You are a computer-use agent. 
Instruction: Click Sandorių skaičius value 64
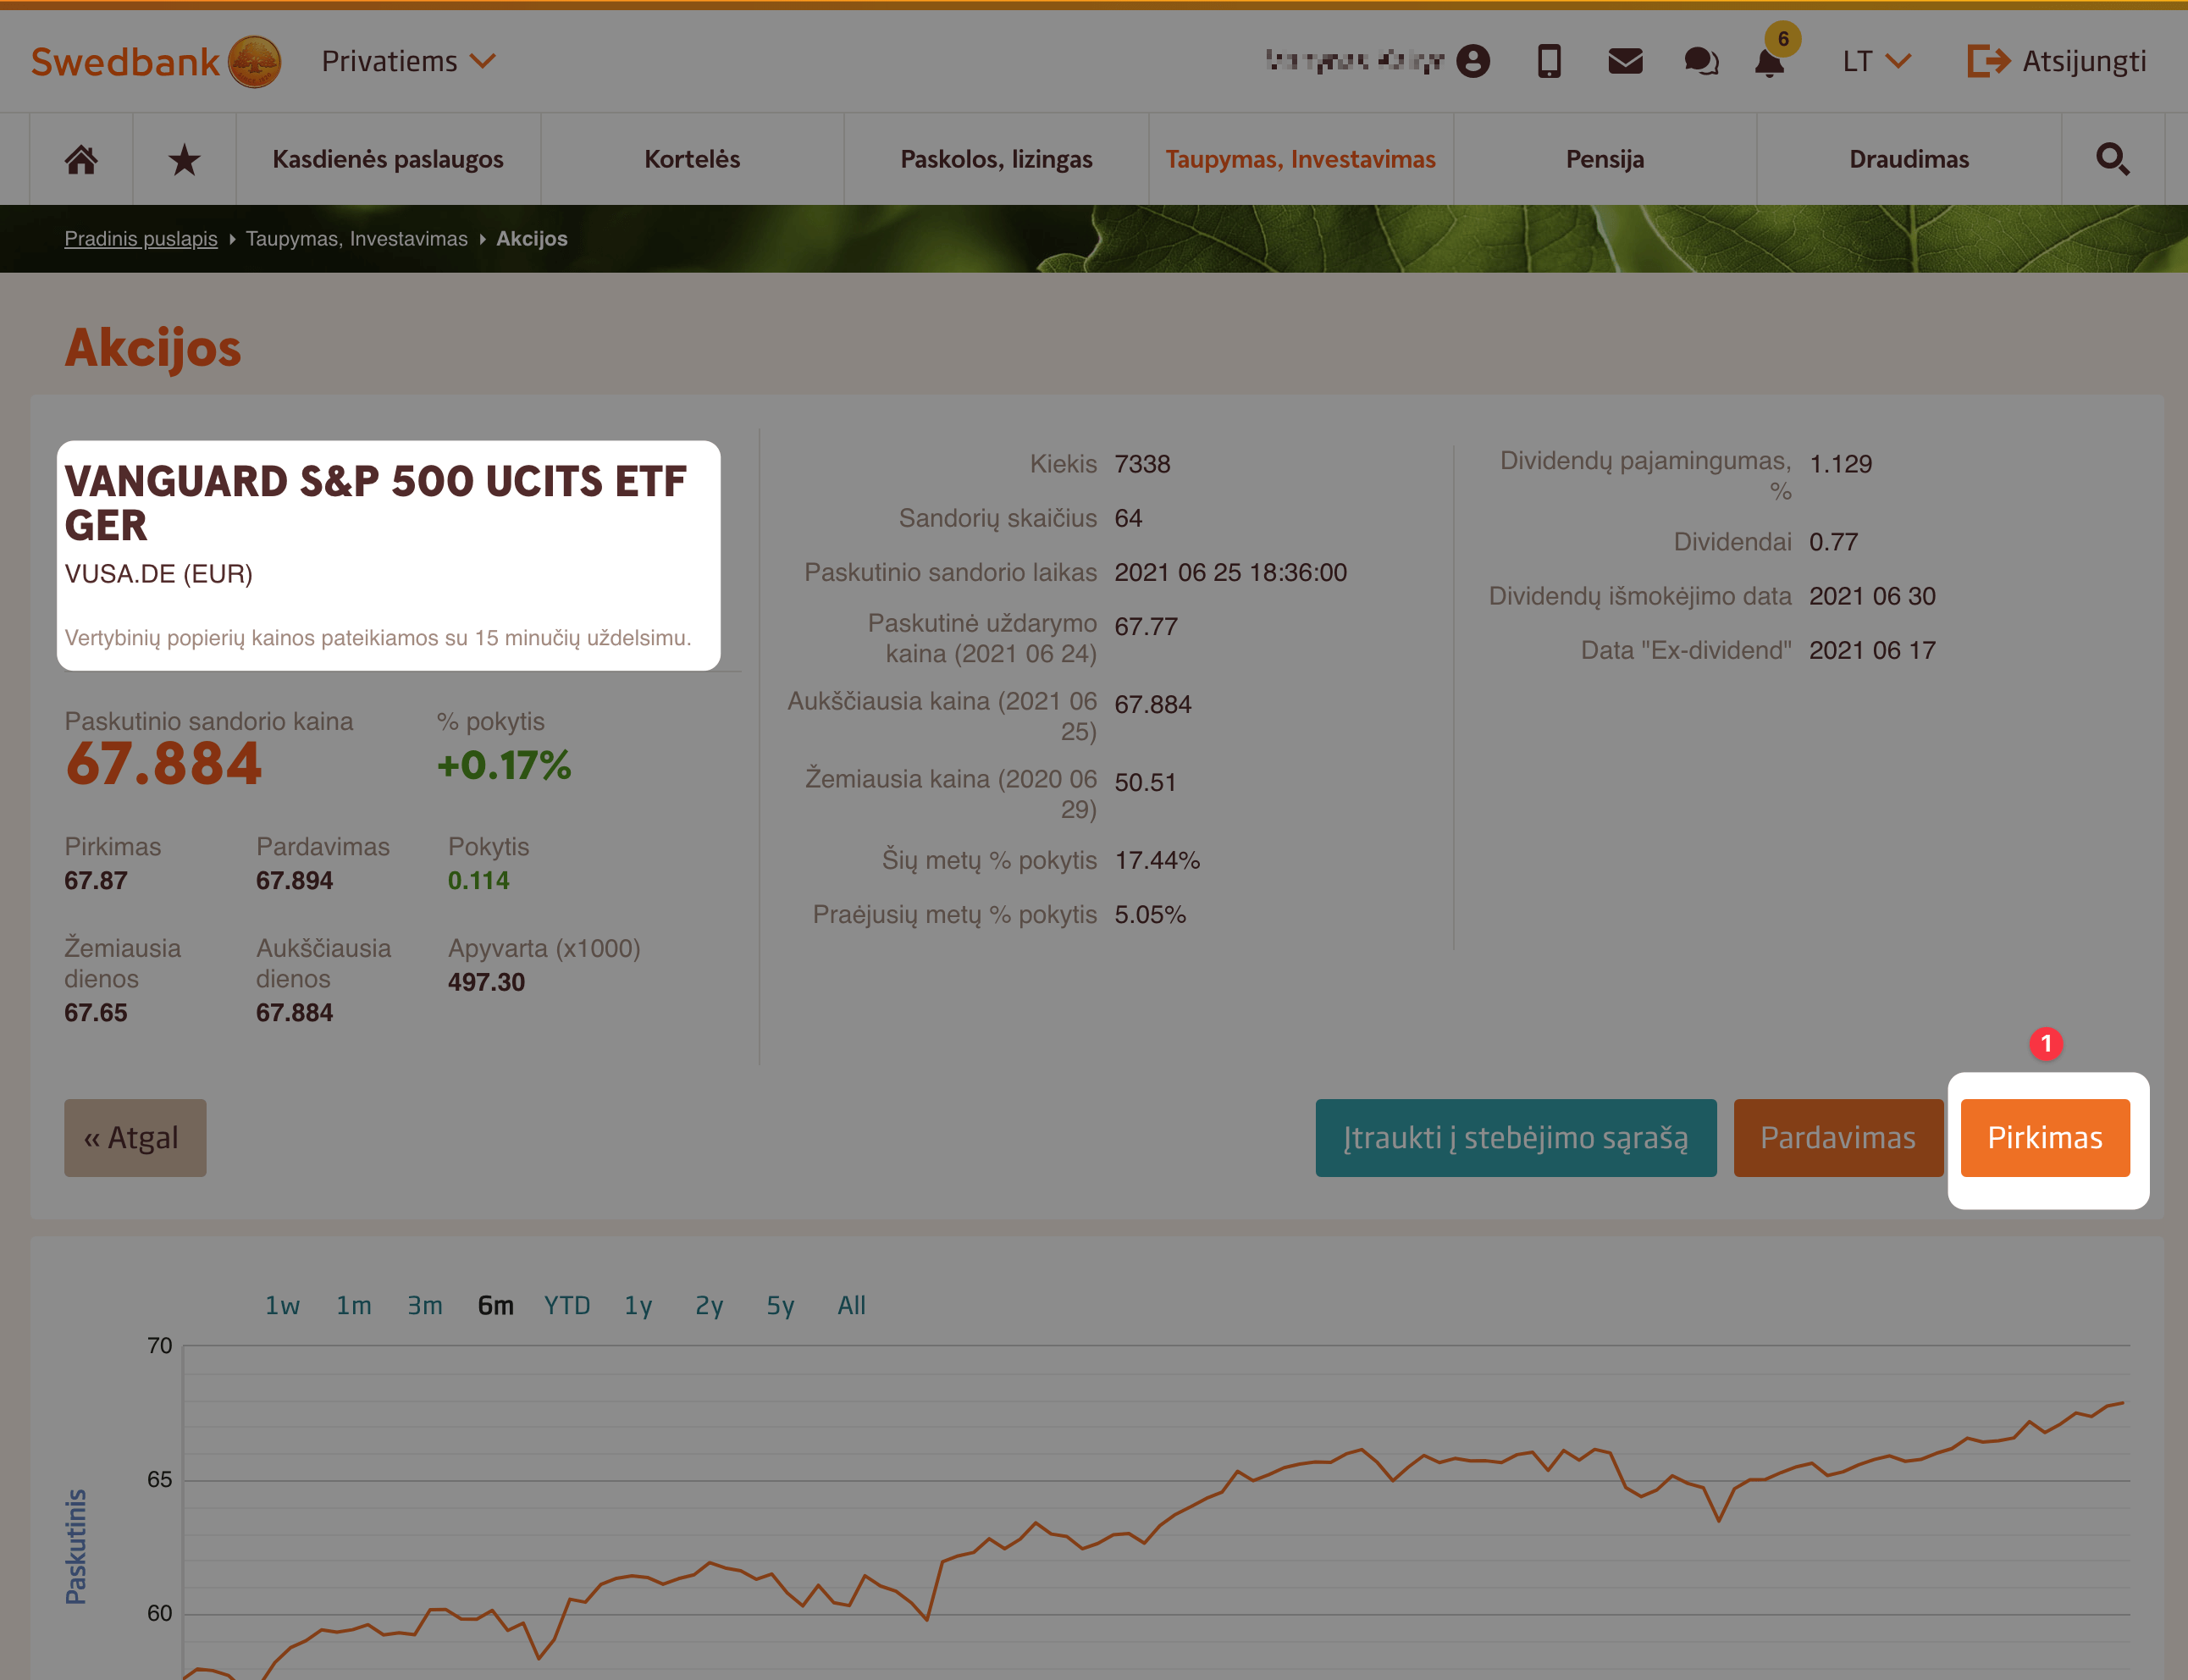(x=1128, y=518)
